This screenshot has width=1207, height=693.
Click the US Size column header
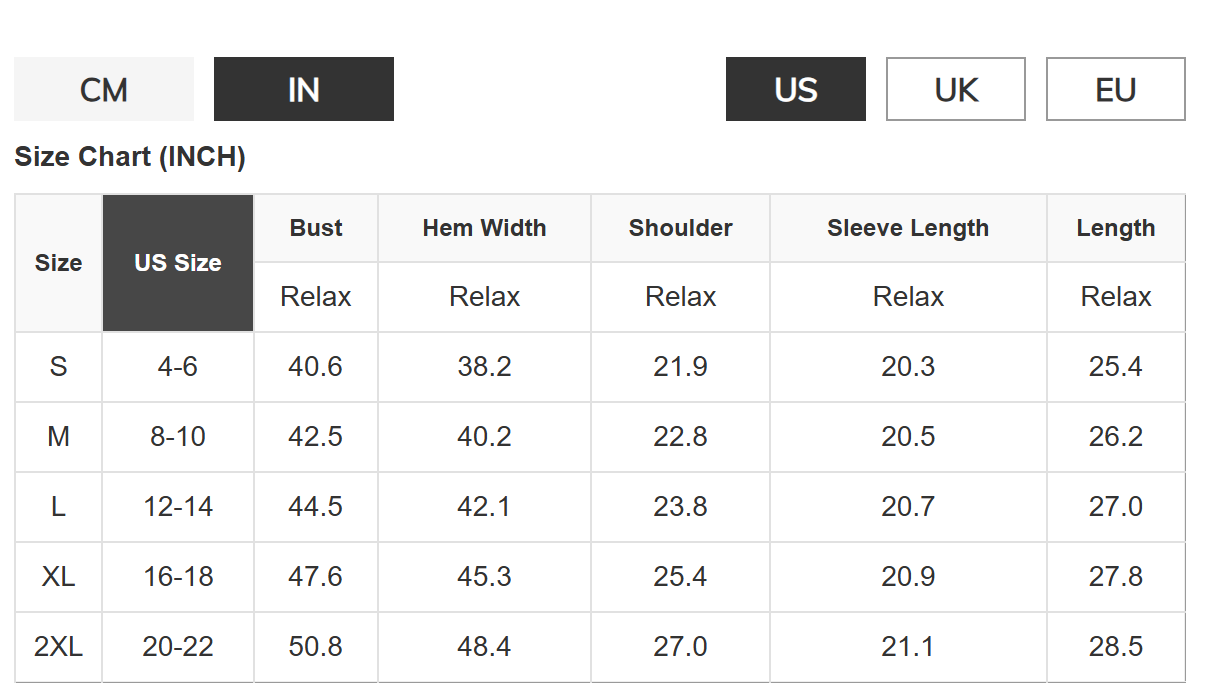pos(178,263)
